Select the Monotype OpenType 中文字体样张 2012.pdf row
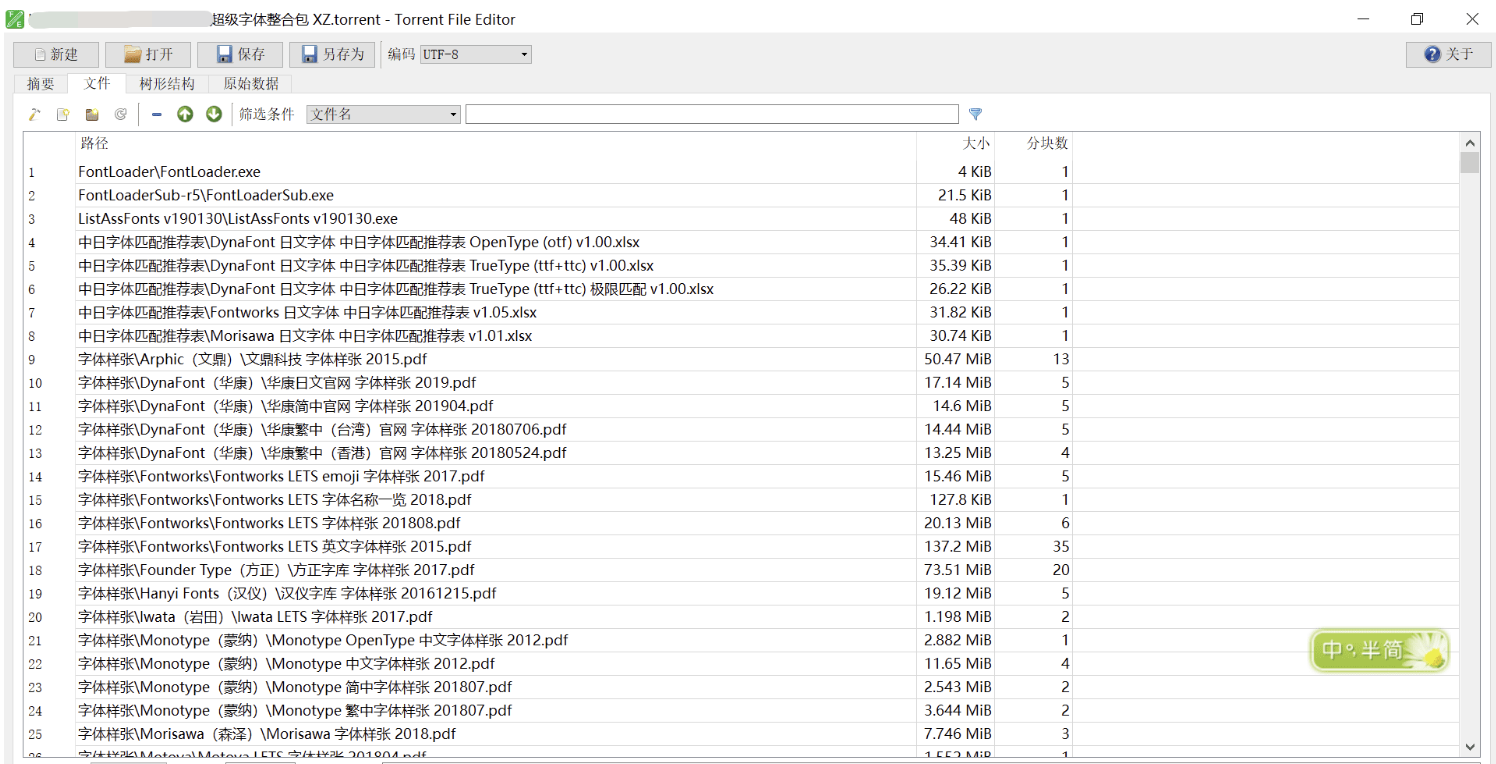Viewport: 1496px width, 764px height. pyautogui.click(x=742, y=640)
